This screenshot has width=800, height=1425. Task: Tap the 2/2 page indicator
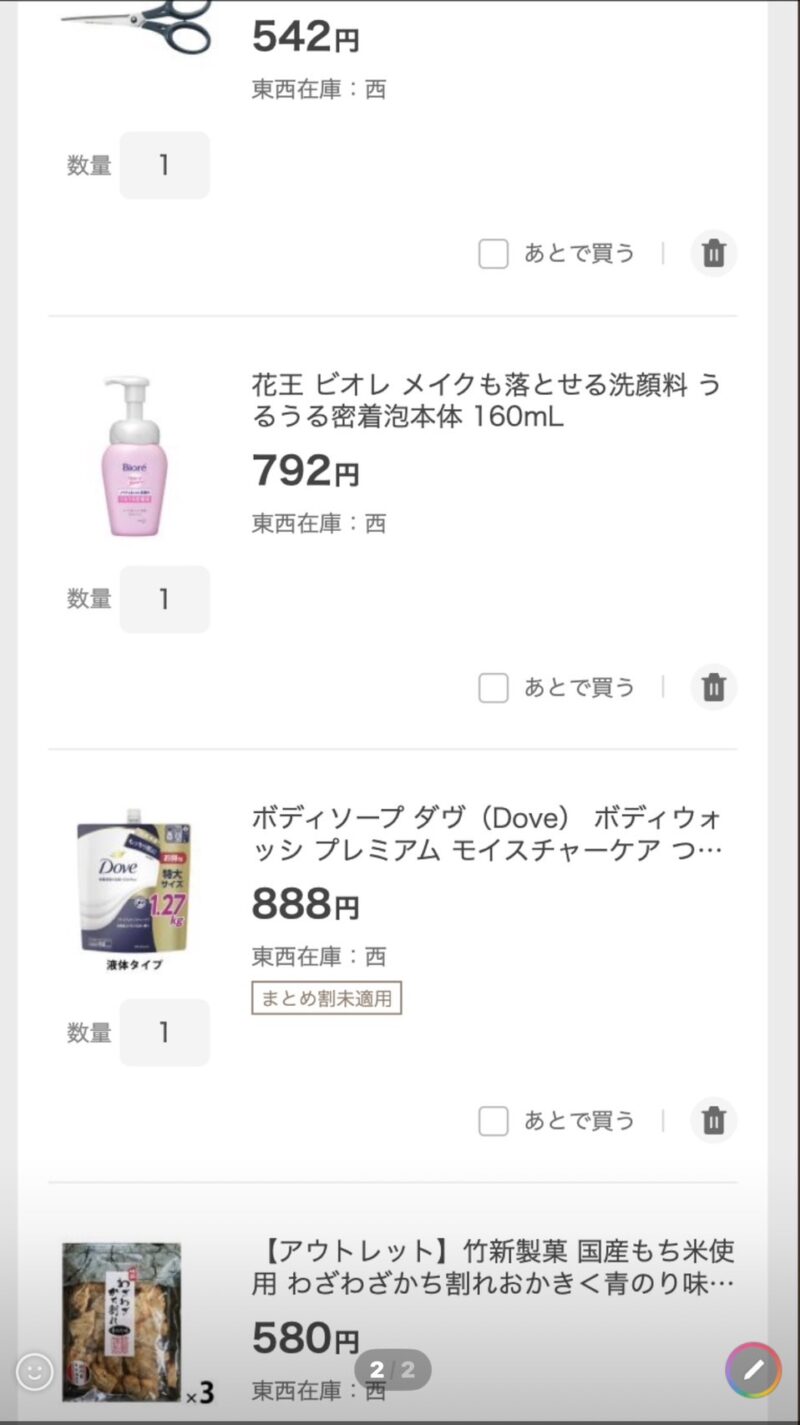click(392, 1369)
